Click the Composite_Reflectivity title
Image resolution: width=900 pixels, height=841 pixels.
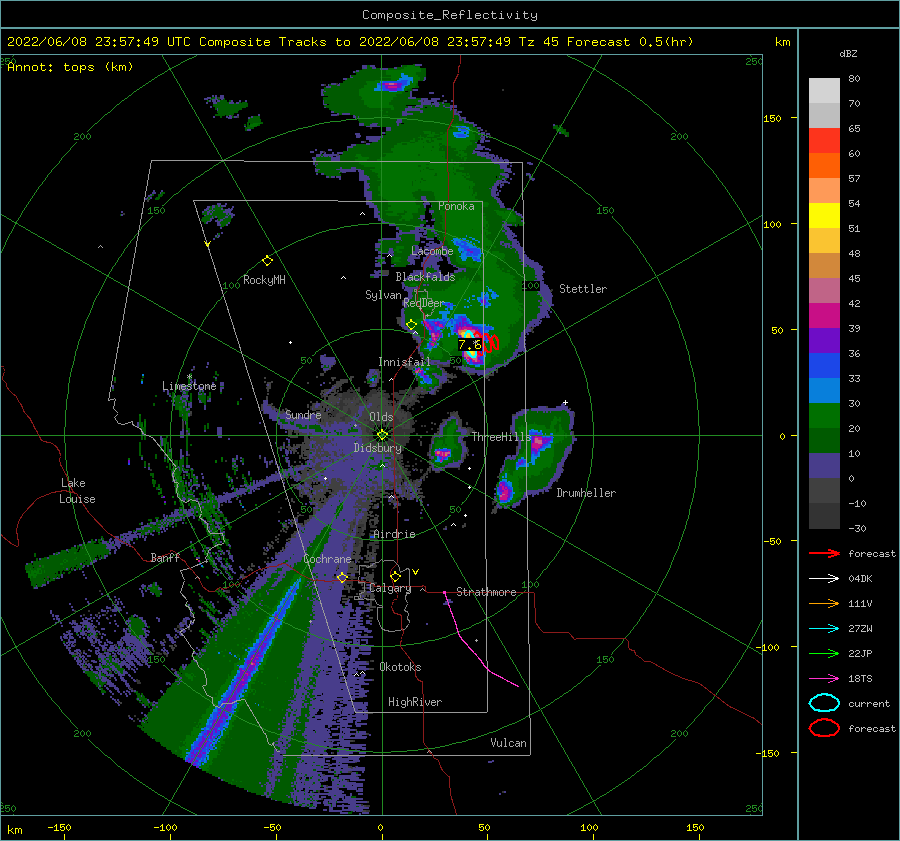coord(450,15)
